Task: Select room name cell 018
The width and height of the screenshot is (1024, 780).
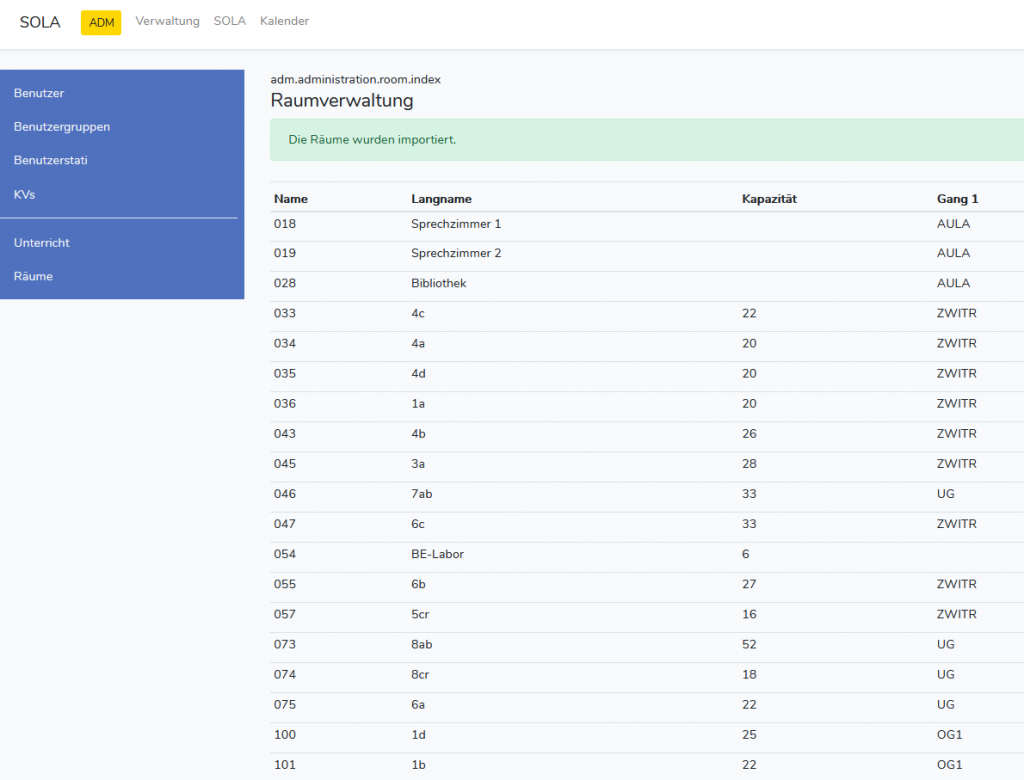Action: tap(285, 223)
